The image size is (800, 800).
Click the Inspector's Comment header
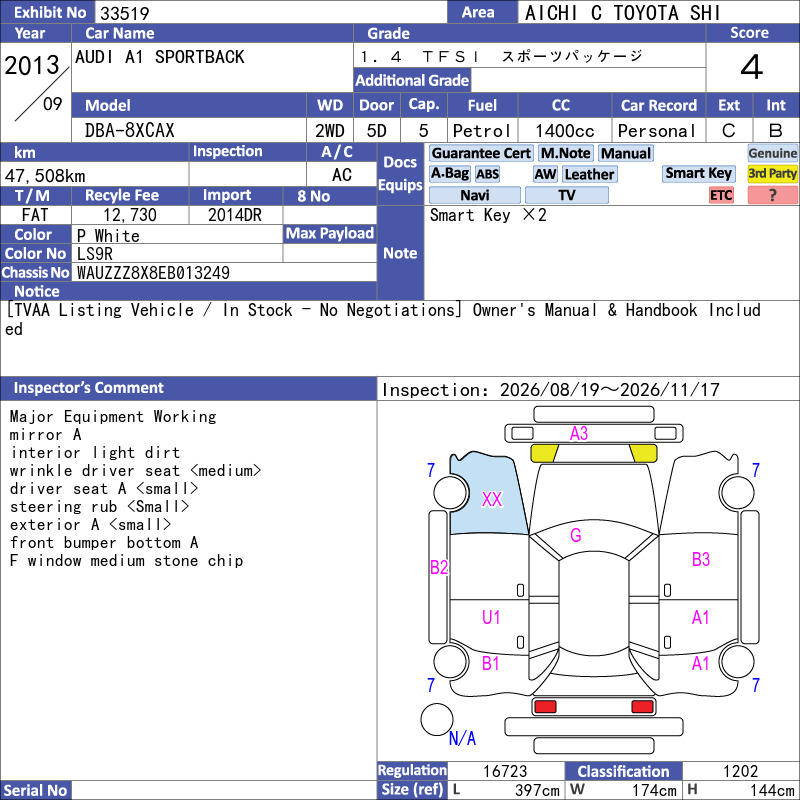coord(89,388)
